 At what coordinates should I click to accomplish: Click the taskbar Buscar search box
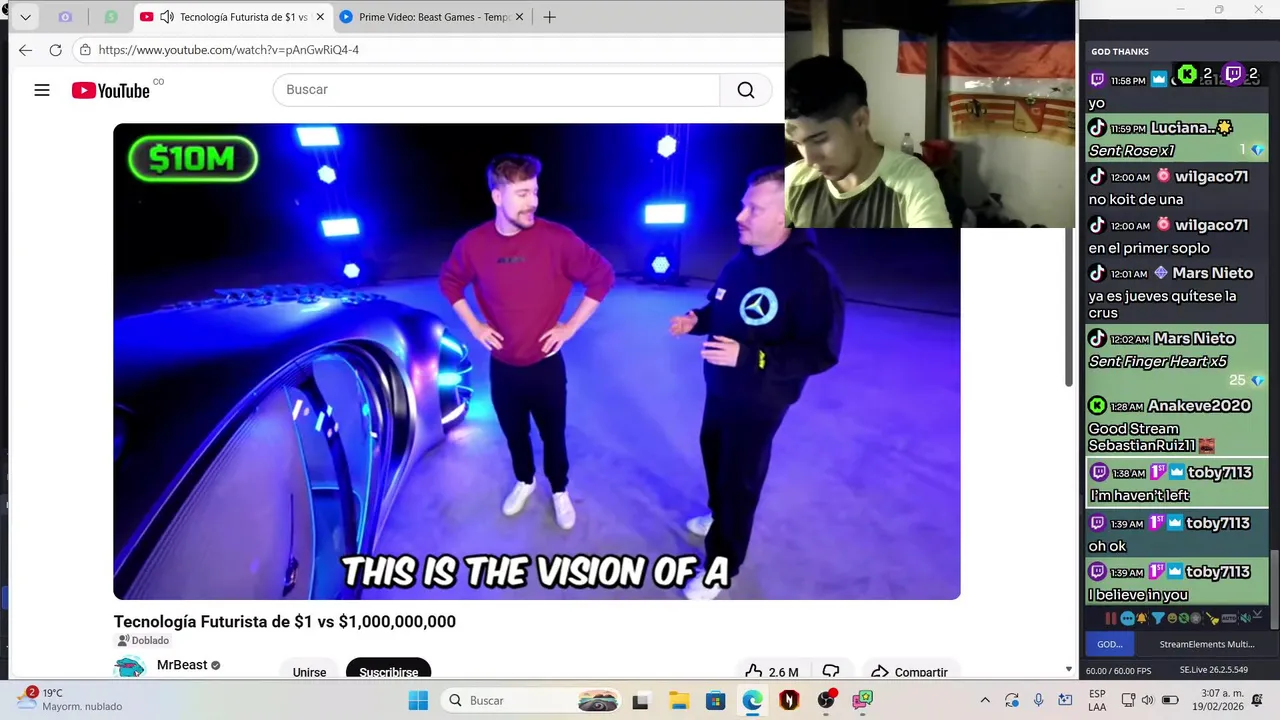532,700
